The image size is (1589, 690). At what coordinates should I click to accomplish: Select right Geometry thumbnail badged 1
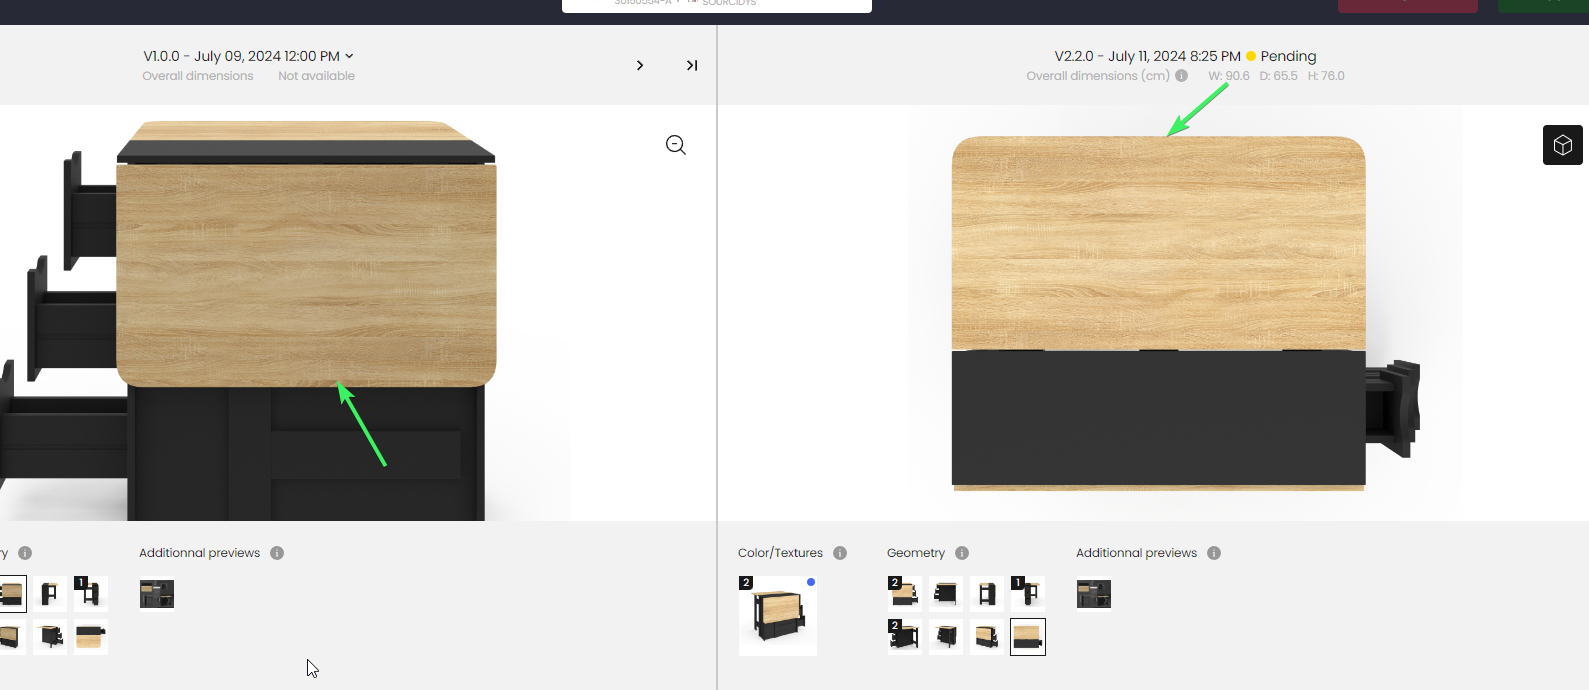tap(1027, 594)
